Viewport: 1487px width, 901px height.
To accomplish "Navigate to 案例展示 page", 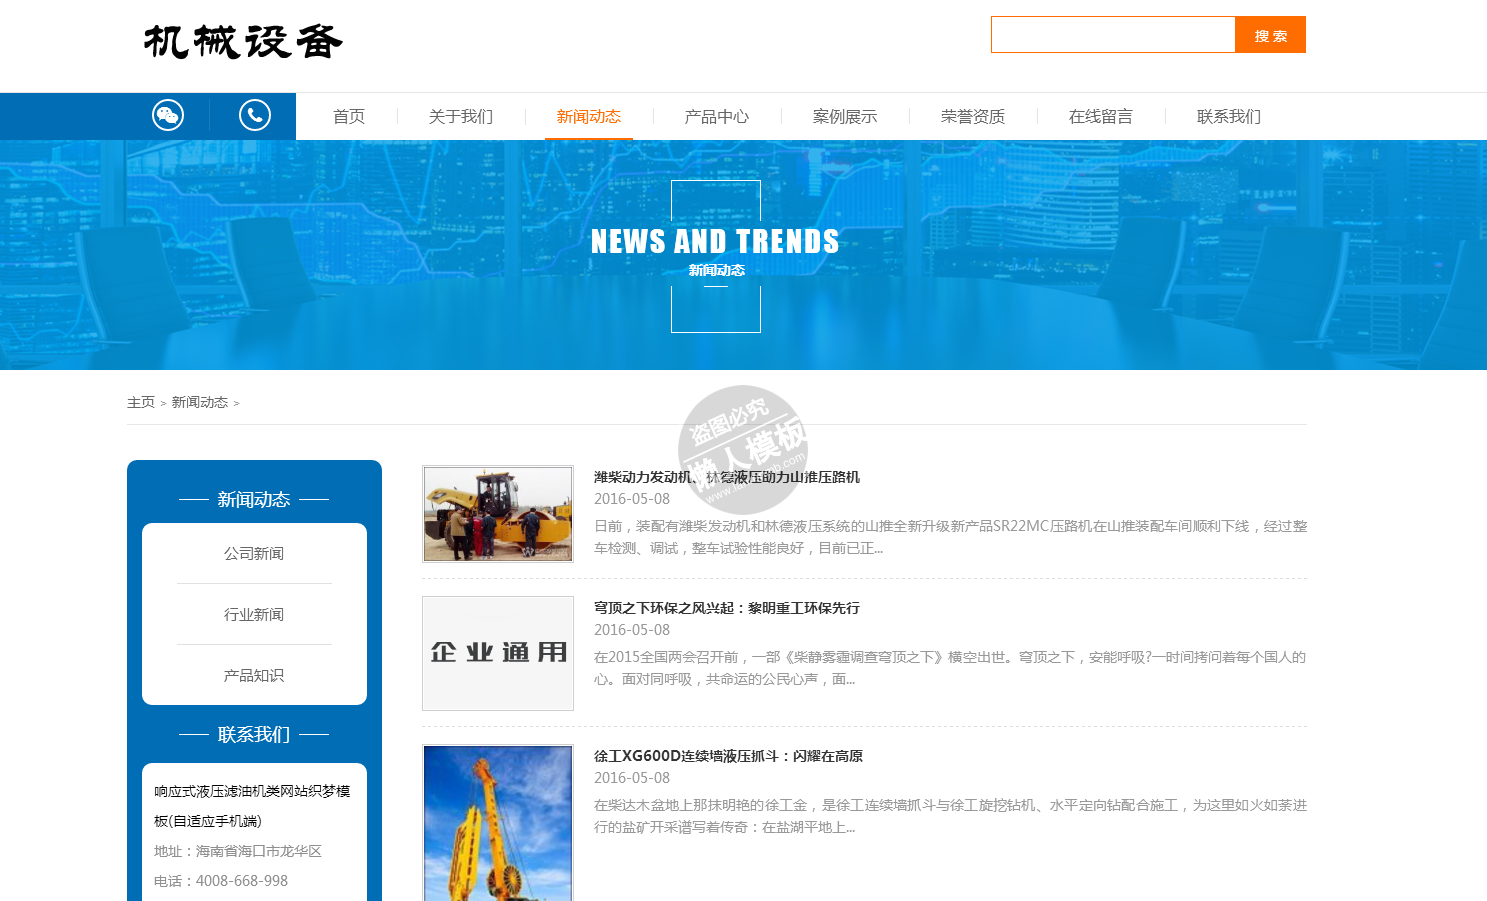I will (845, 117).
